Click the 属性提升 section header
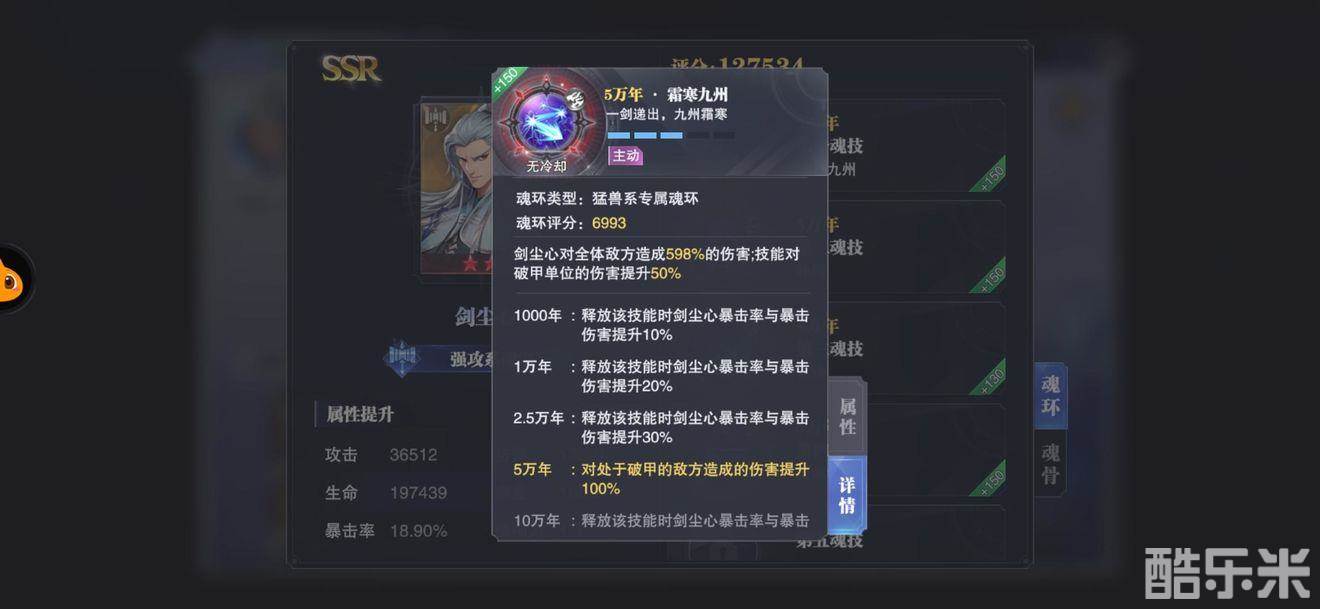Screen dimensions: 1320x609 (x=358, y=414)
